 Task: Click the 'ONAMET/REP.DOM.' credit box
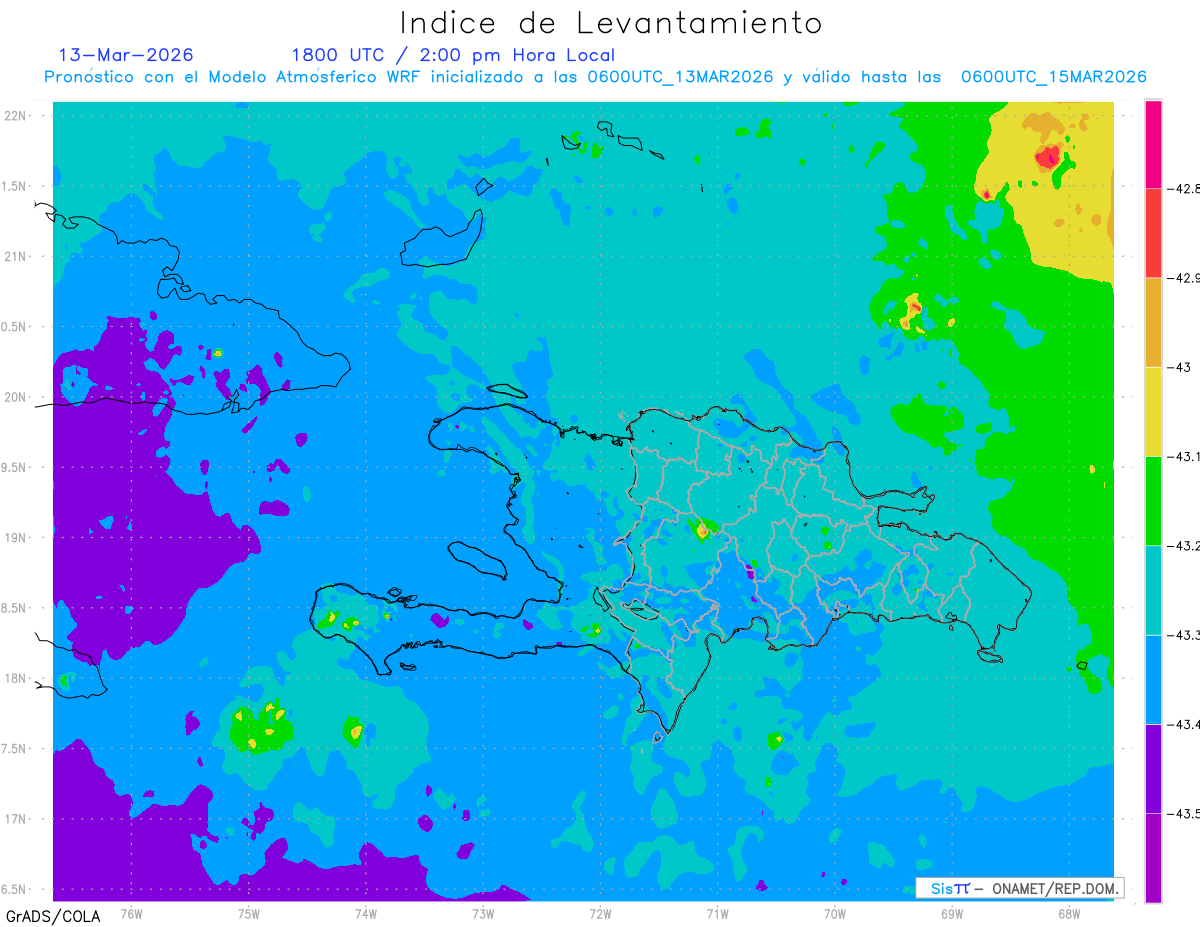1020,888
